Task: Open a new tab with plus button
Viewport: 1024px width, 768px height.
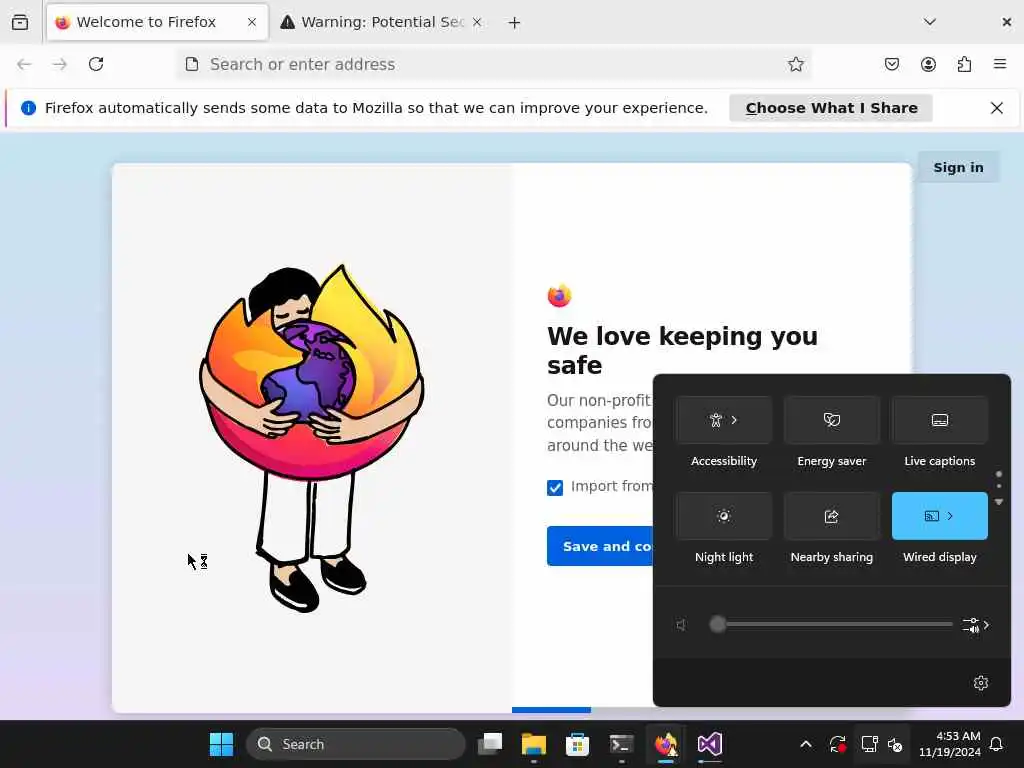Action: tap(515, 23)
